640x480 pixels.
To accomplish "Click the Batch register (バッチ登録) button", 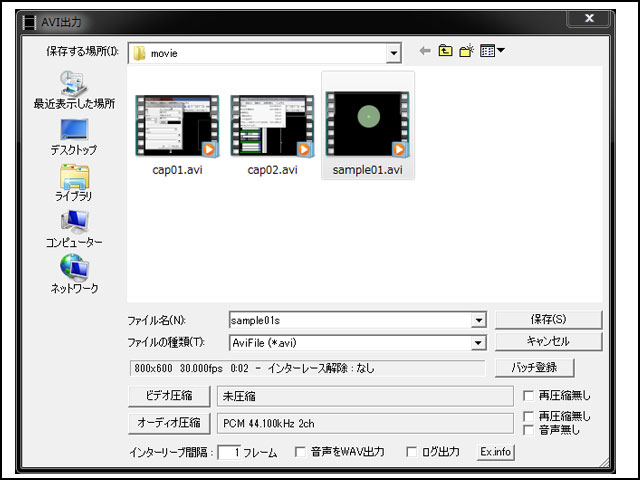I will point(535,368).
